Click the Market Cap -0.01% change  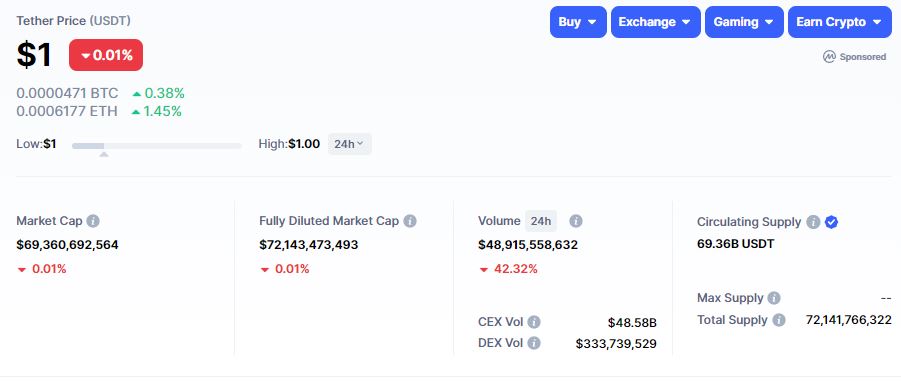click(41, 269)
